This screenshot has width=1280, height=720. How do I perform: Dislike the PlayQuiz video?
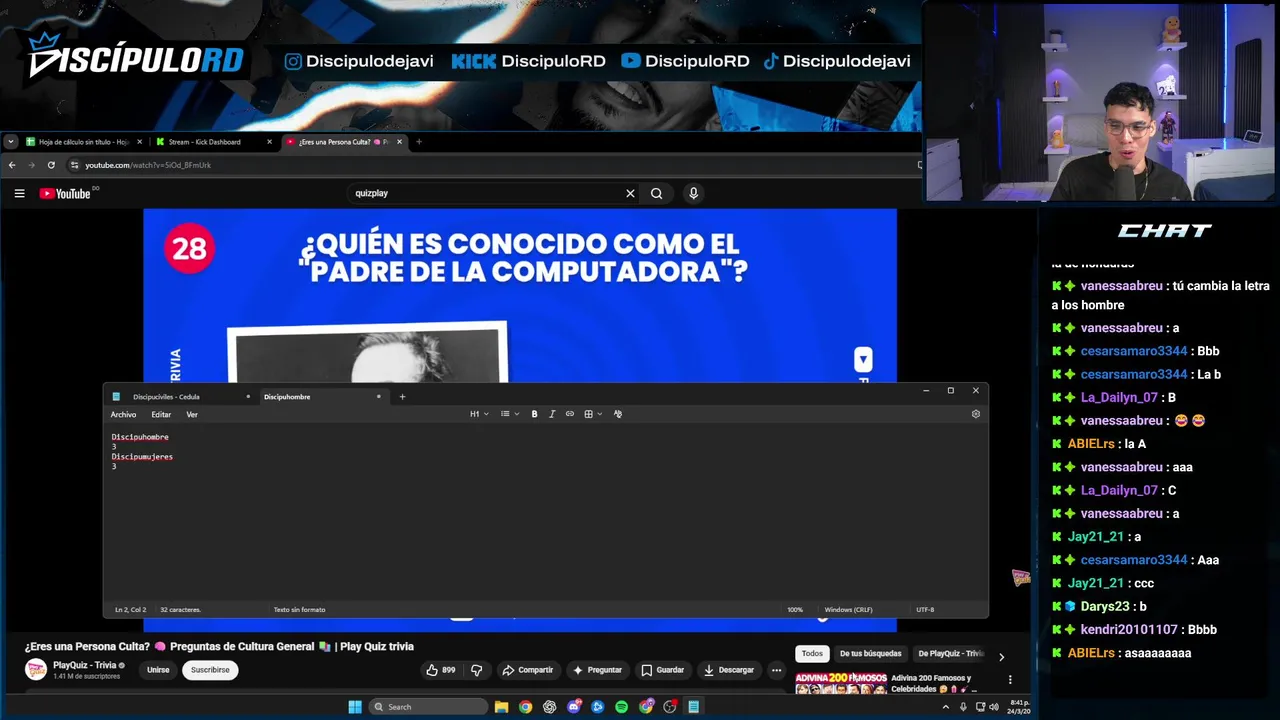(x=477, y=670)
